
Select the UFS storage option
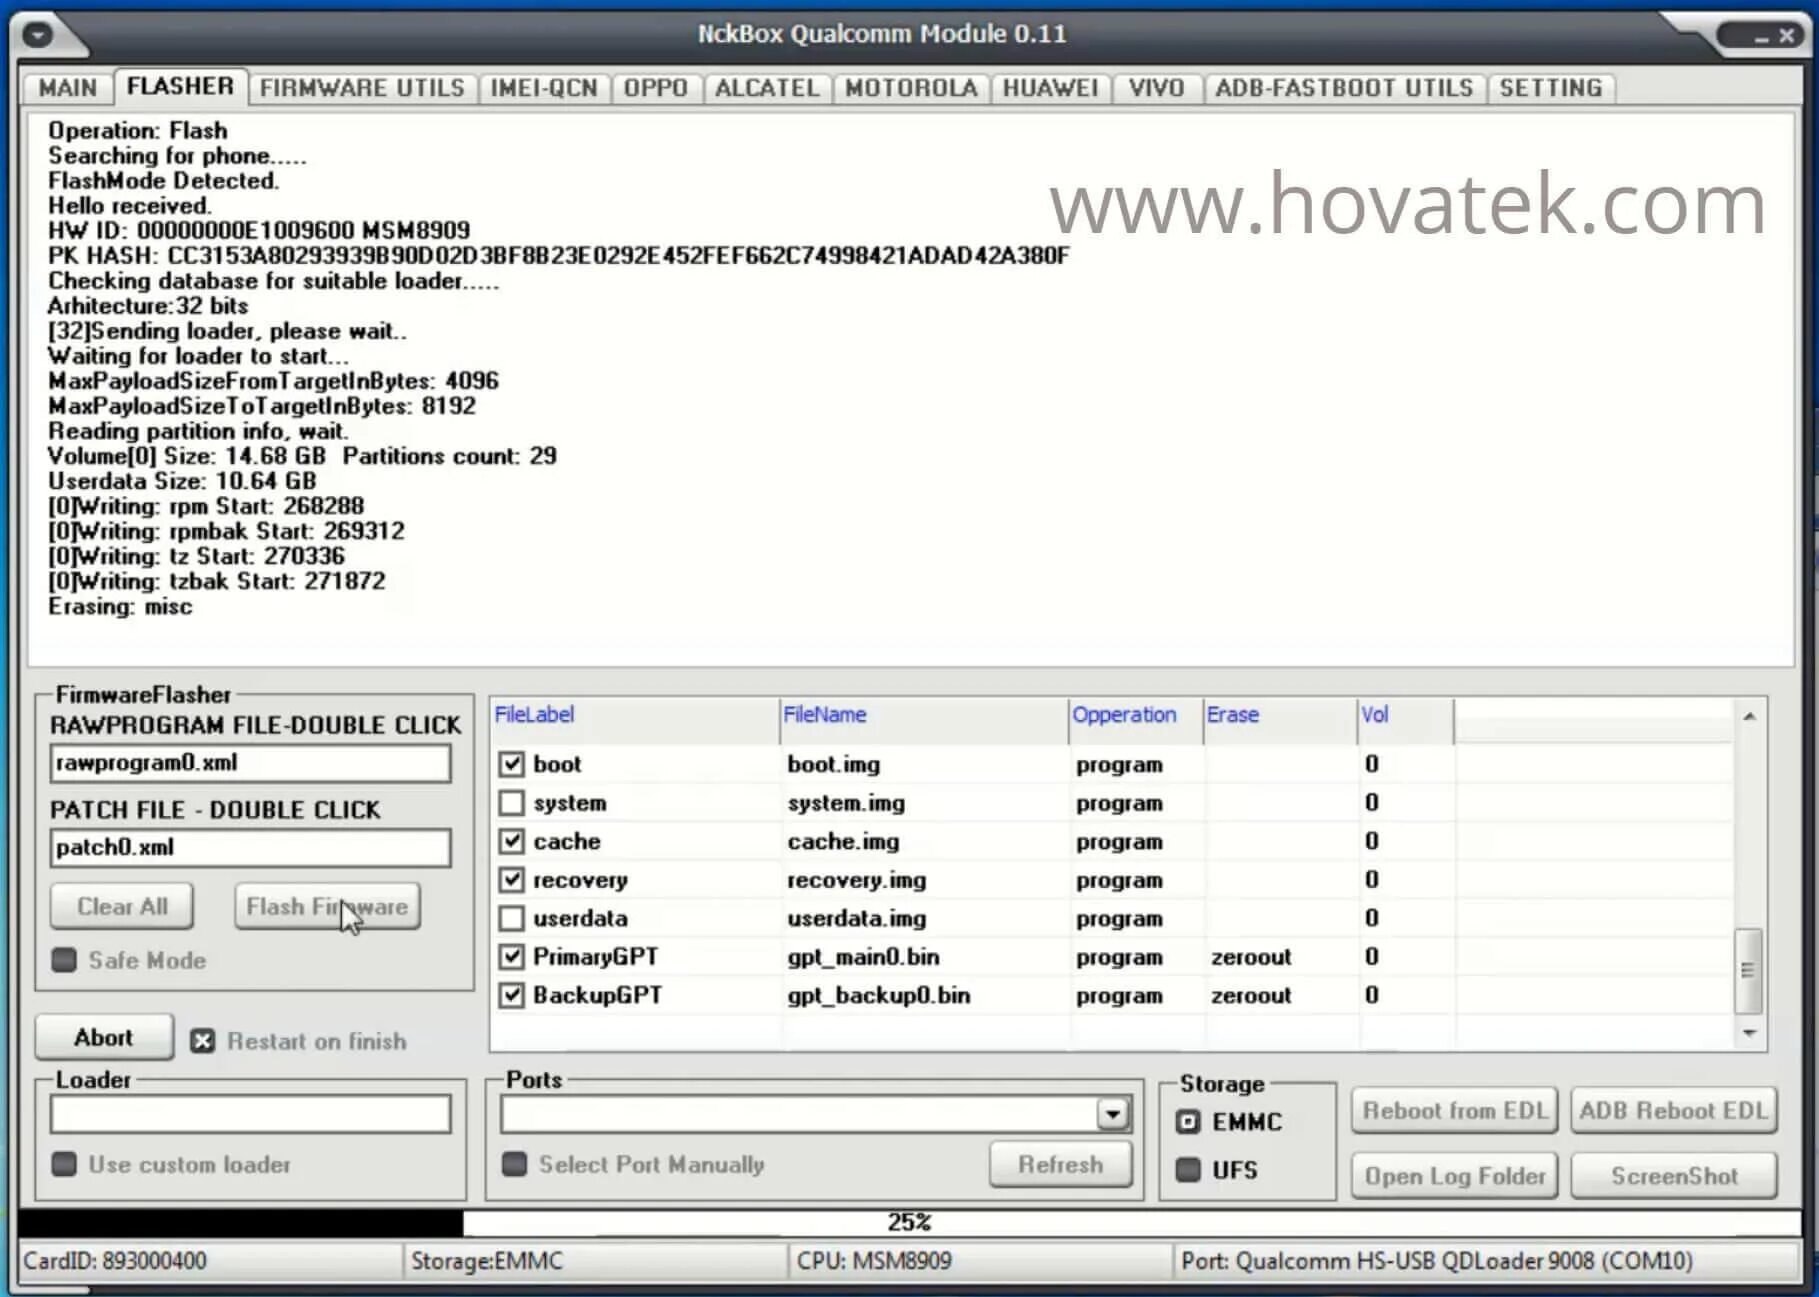tap(1188, 1170)
